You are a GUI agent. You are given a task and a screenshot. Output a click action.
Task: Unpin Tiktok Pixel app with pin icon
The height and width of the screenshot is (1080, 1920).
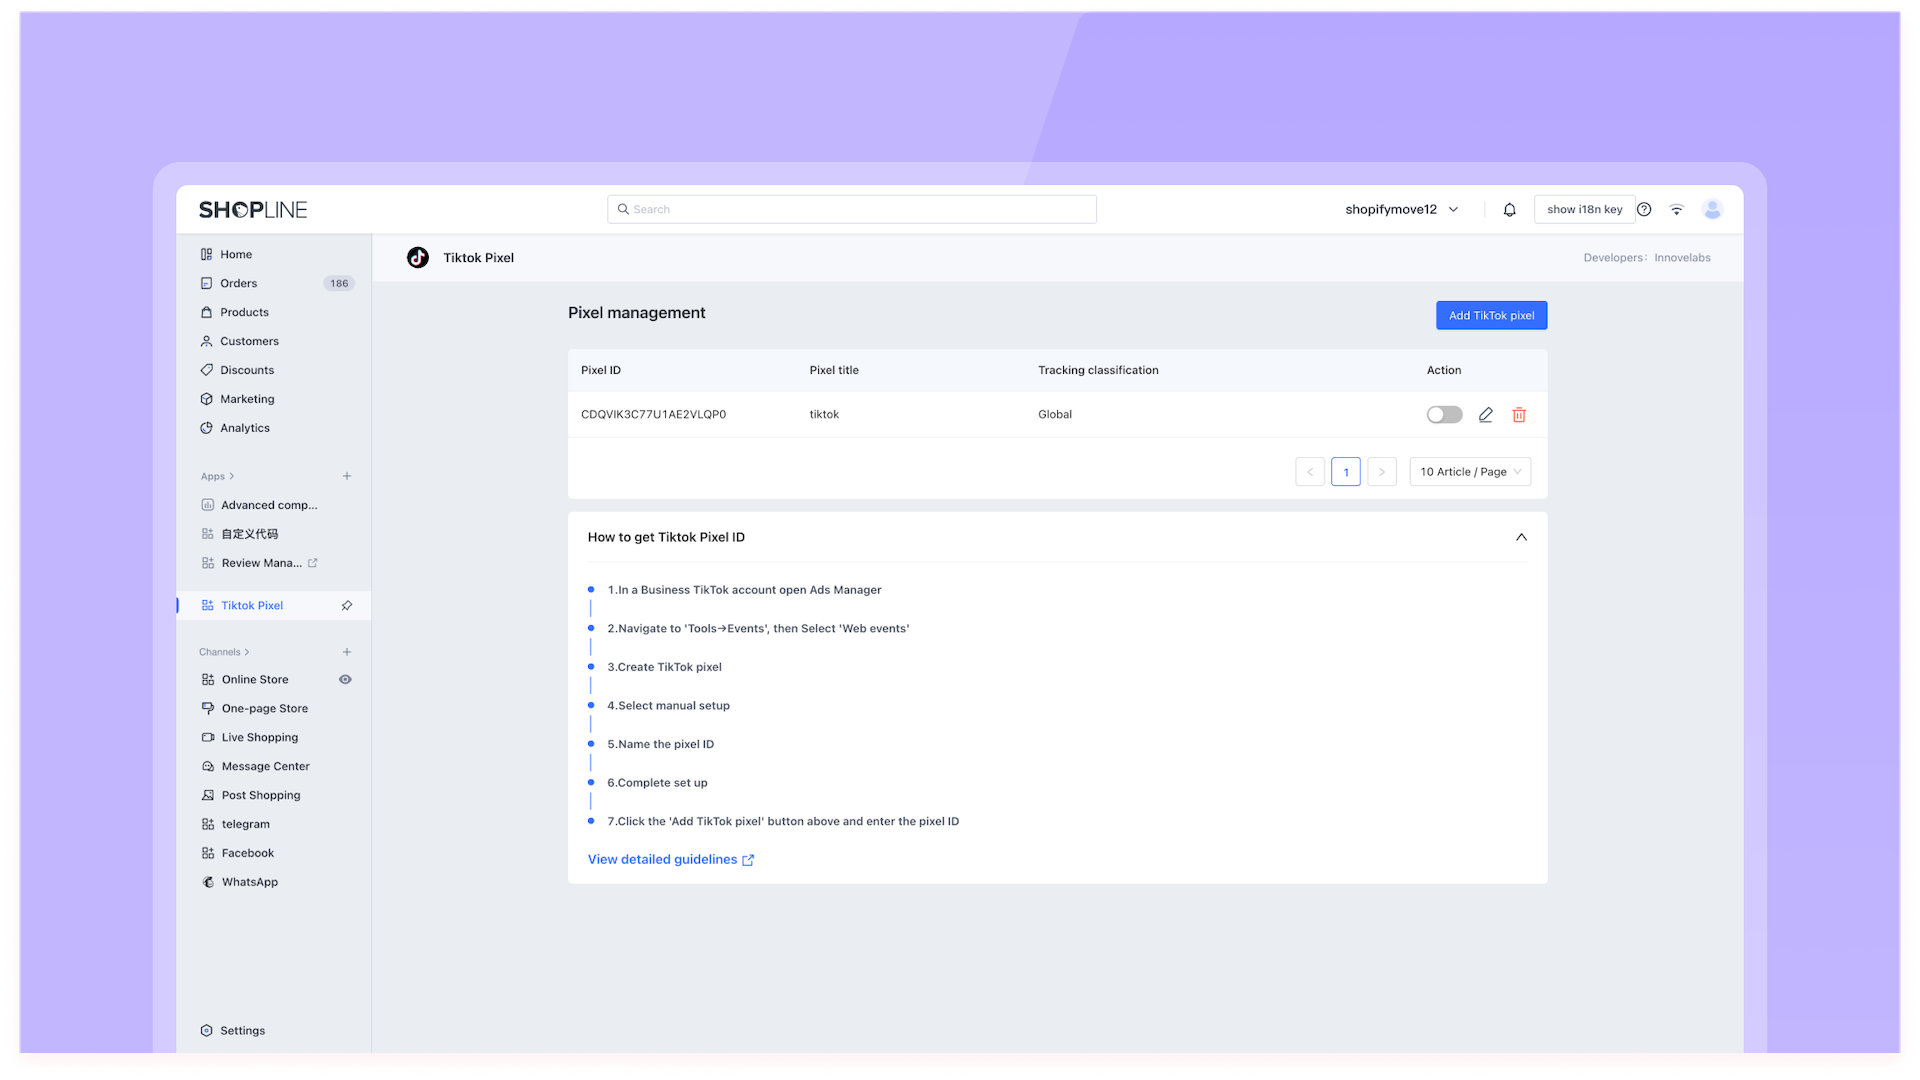point(347,606)
